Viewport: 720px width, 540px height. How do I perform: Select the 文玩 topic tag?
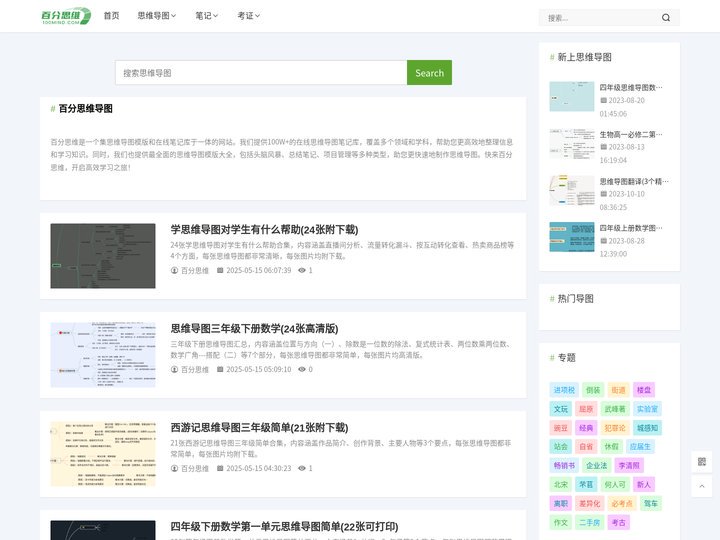pos(560,409)
